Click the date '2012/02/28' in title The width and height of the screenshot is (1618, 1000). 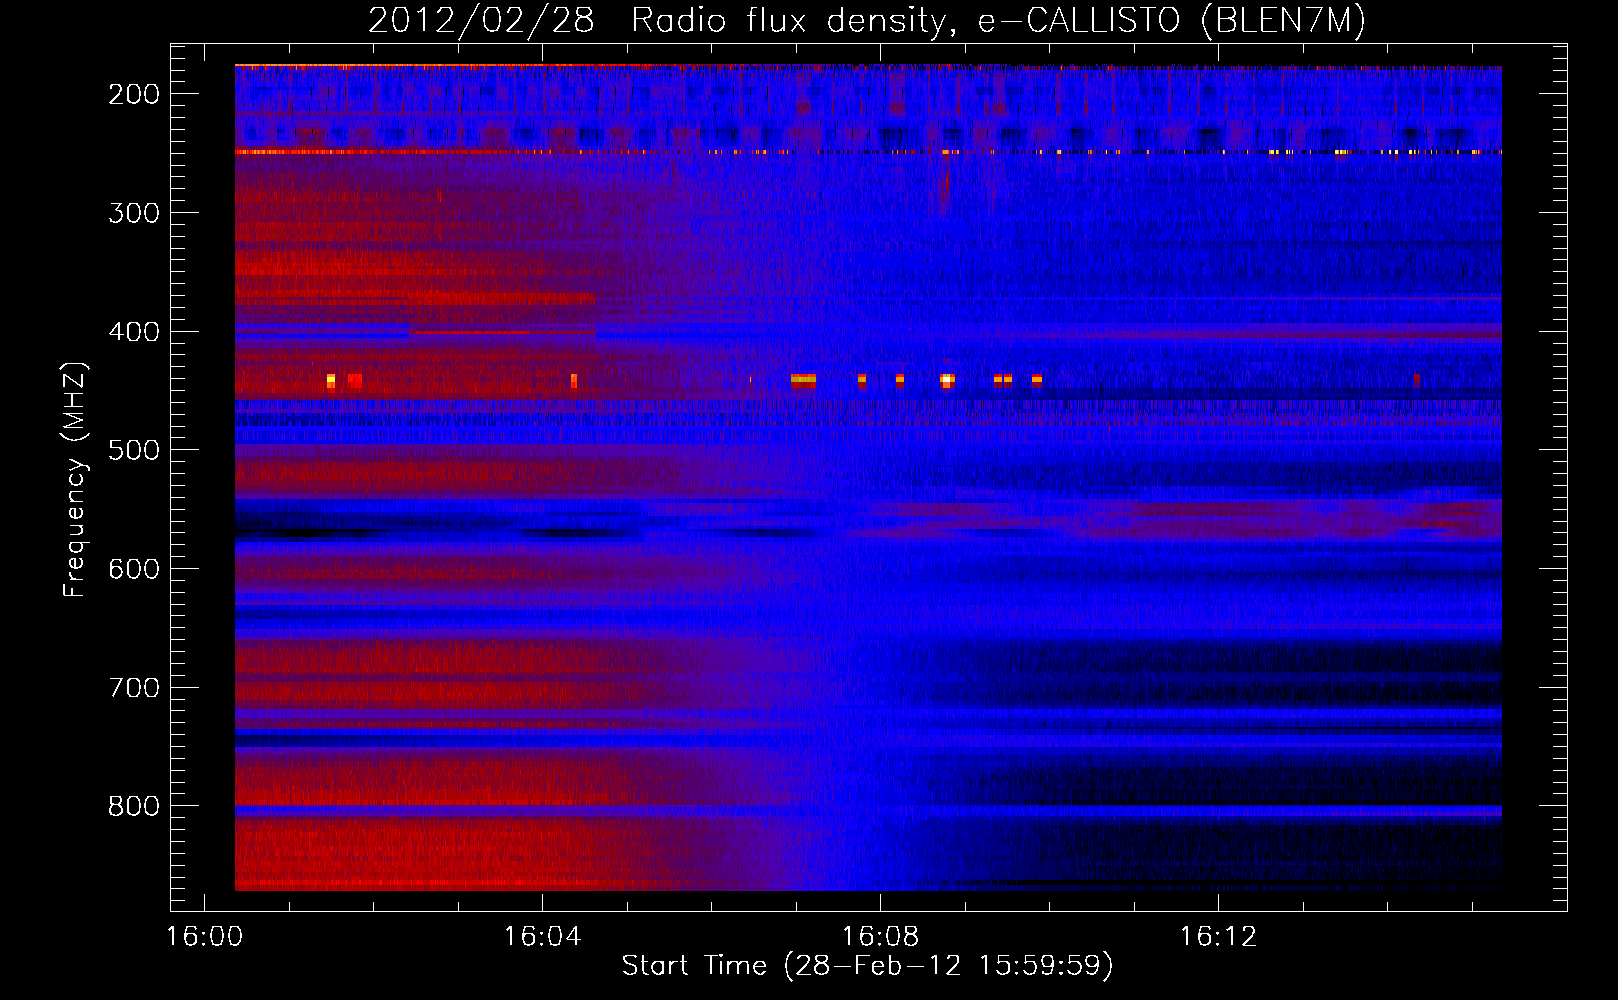pyautogui.click(x=481, y=21)
